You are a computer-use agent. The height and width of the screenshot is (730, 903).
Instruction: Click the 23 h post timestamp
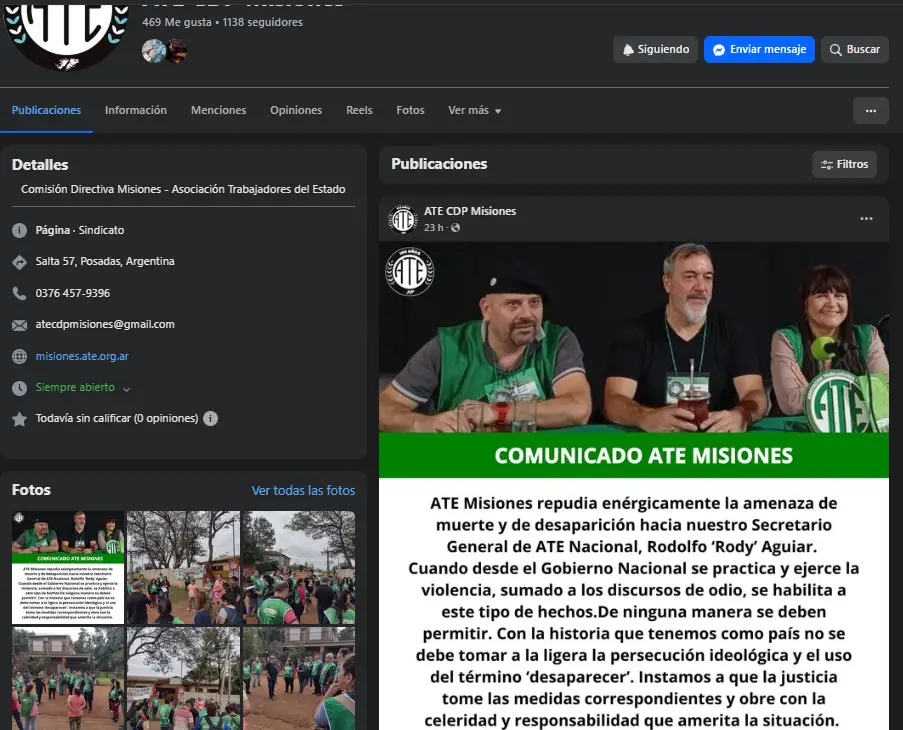click(434, 227)
